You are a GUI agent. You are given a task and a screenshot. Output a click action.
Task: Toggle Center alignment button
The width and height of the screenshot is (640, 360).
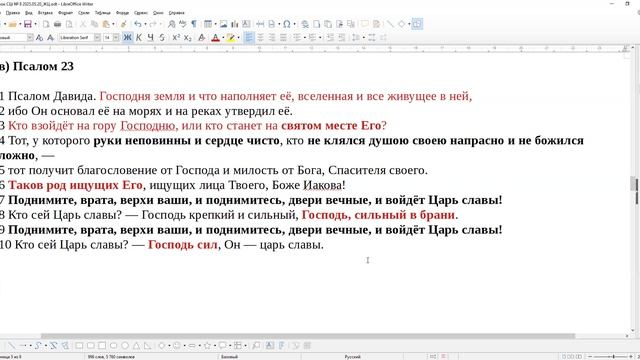pyautogui.click(x=260, y=38)
